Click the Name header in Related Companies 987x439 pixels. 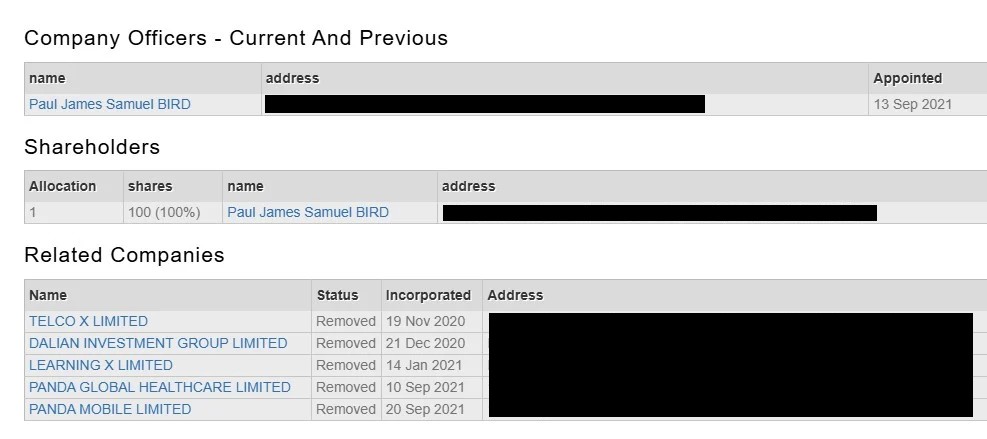48,295
